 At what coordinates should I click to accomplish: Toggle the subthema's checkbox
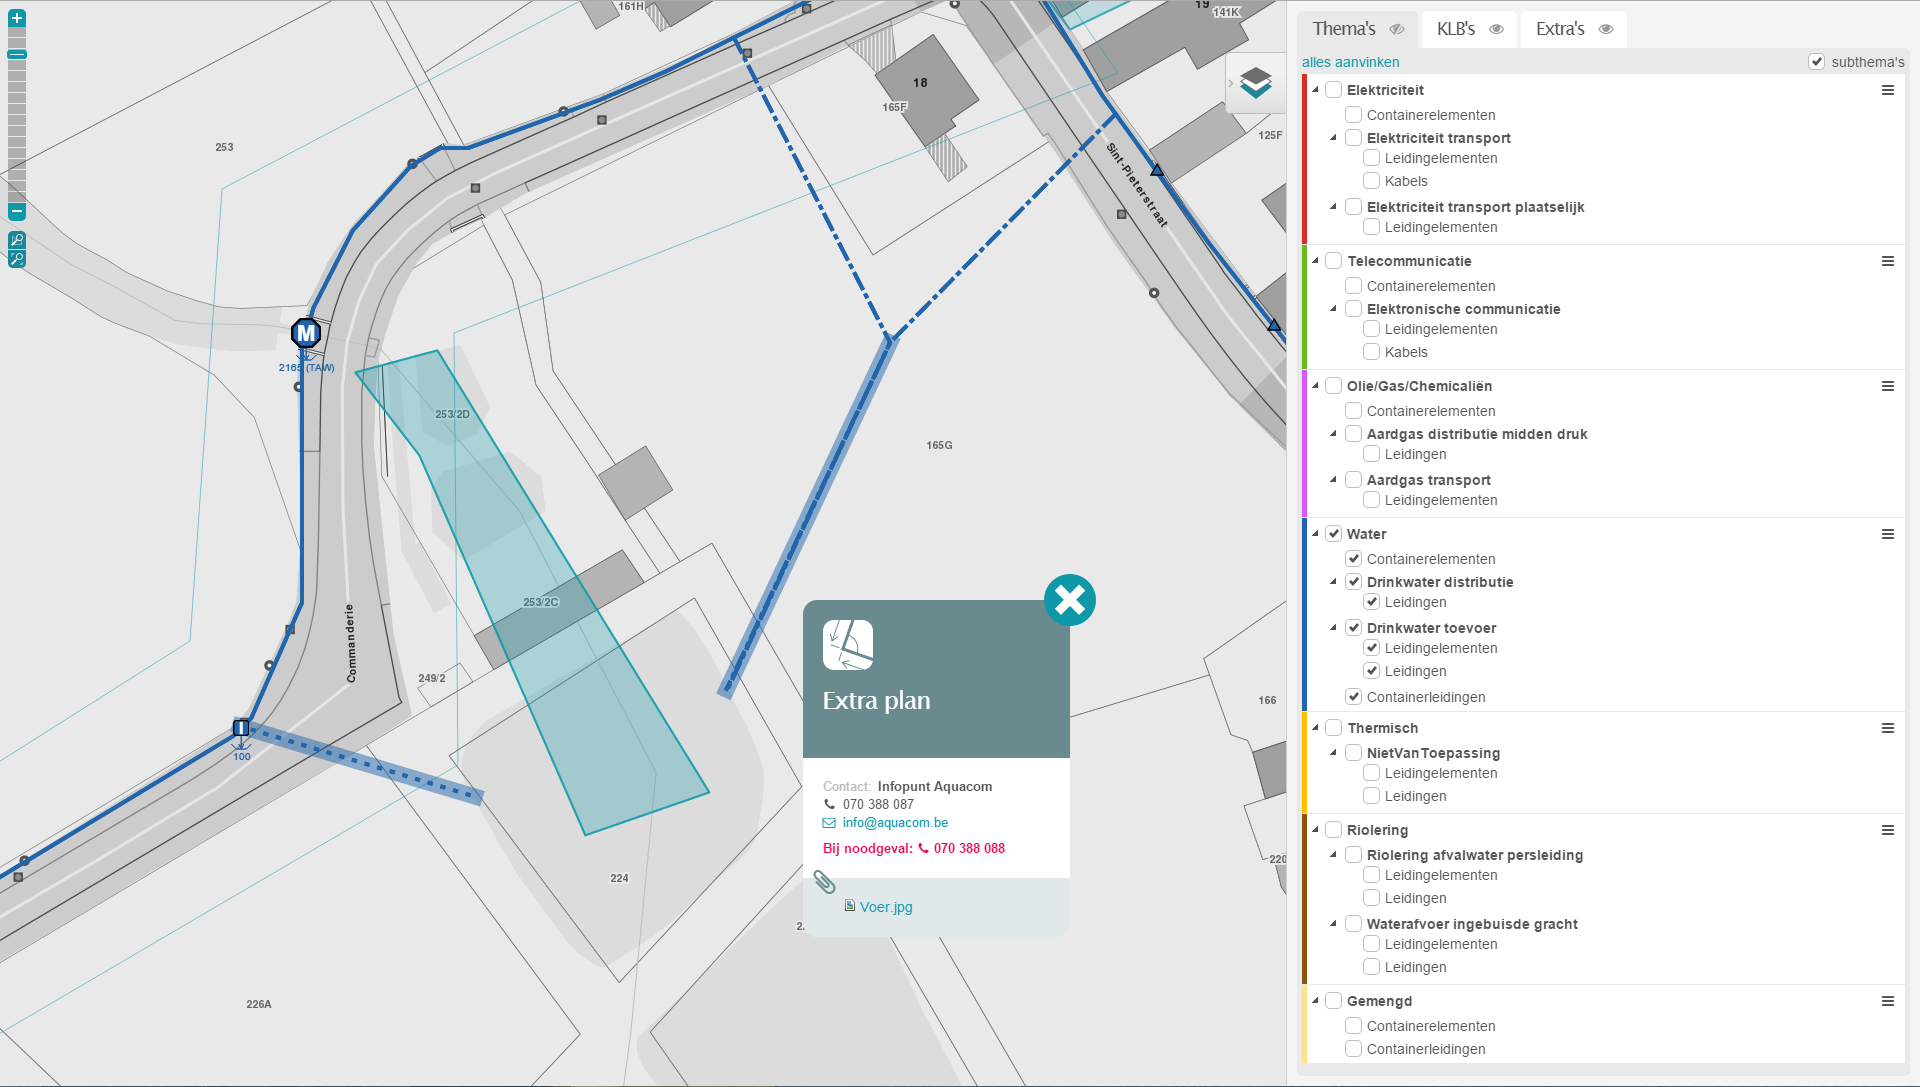point(1817,62)
